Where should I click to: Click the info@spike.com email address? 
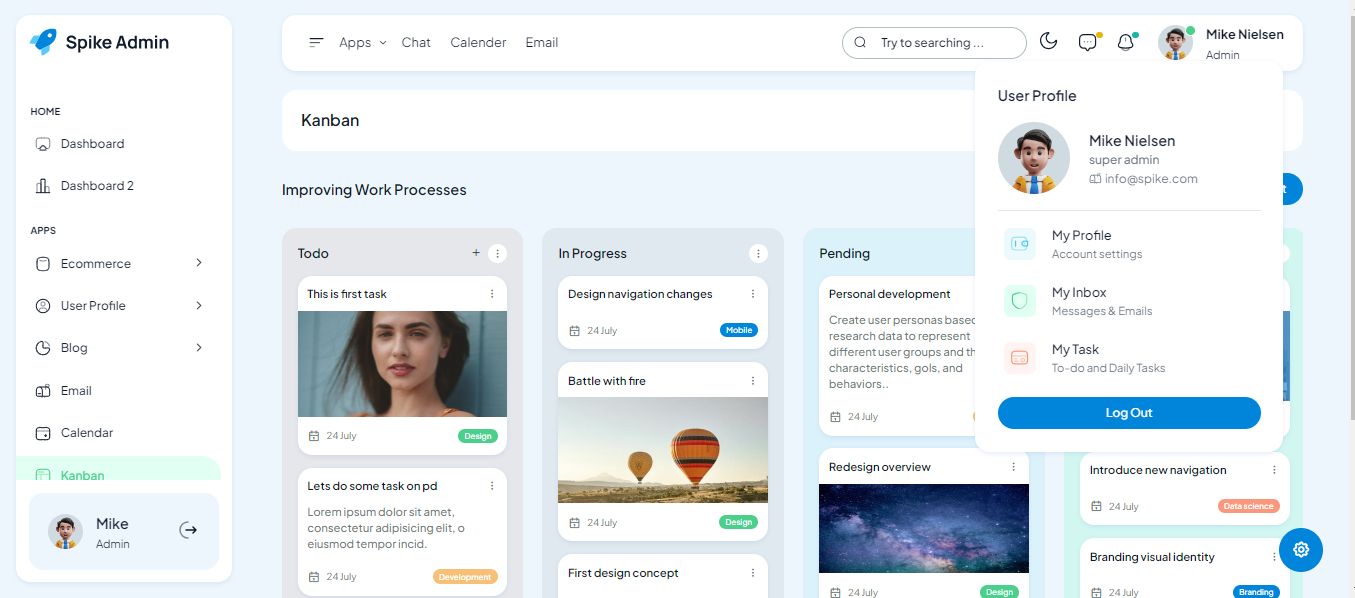pos(1151,179)
